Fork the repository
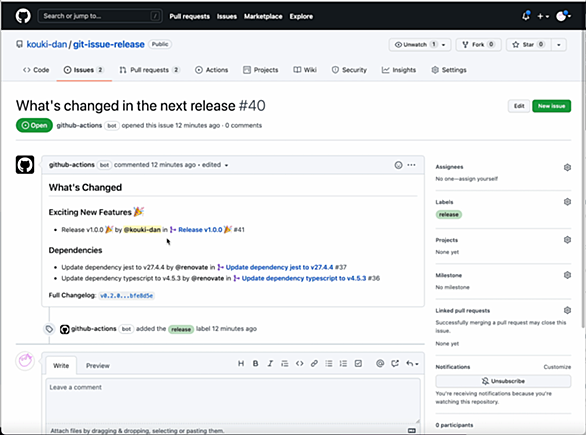 pos(478,44)
